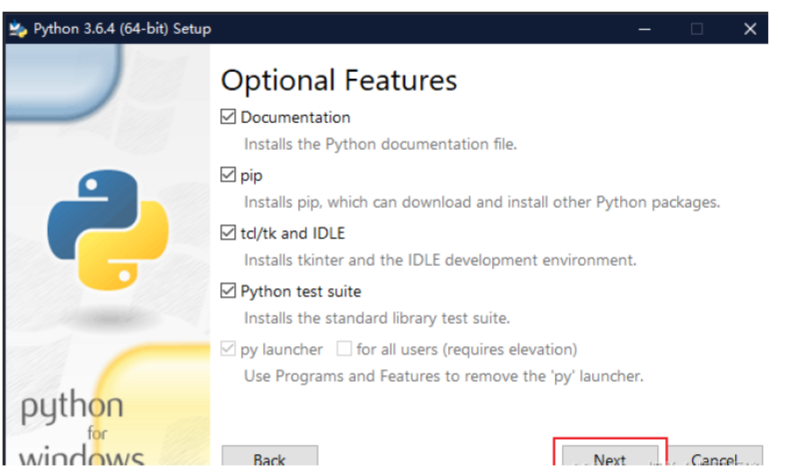Click the 'Use Programs and Features' note
The height and width of the screenshot is (473, 800).
[443, 377]
